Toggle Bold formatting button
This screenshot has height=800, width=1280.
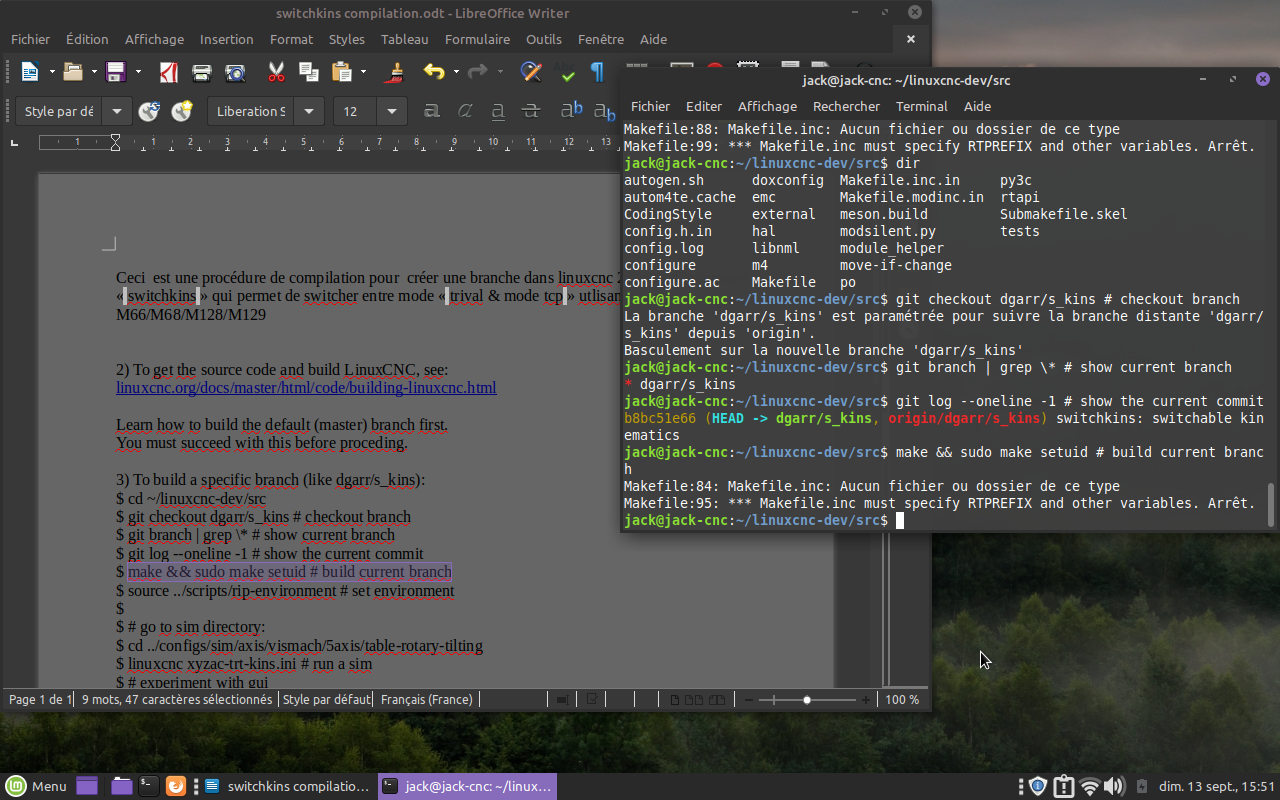(x=432, y=111)
